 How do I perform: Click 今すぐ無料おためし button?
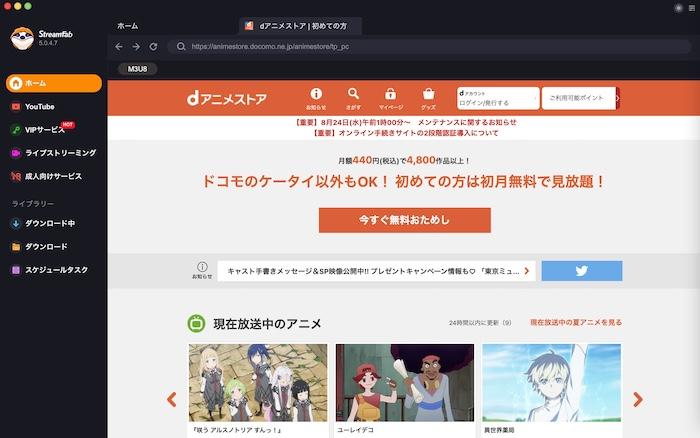tap(404, 220)
